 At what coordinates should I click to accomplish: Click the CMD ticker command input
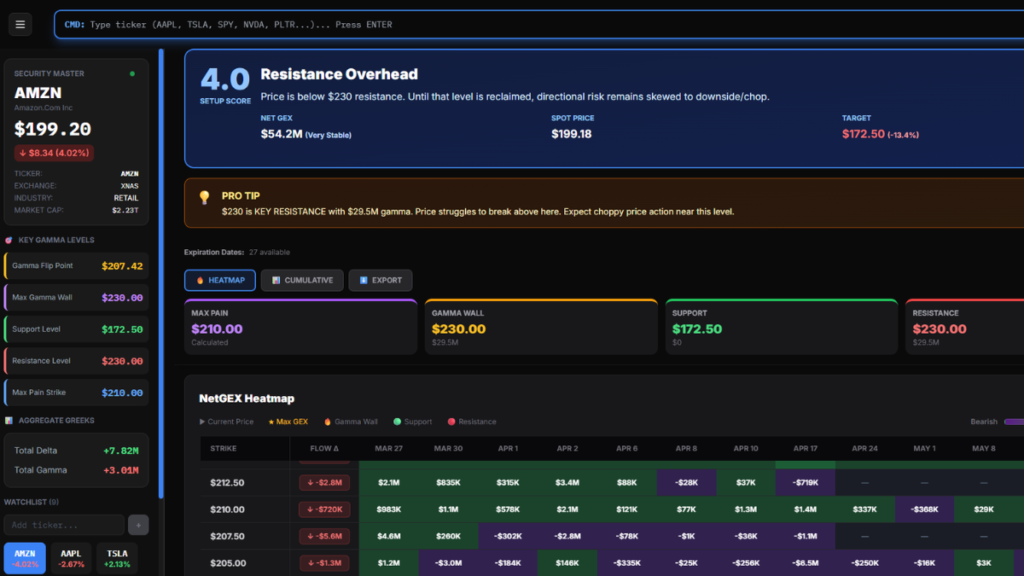pyautogui.click(x=540, y=25)
